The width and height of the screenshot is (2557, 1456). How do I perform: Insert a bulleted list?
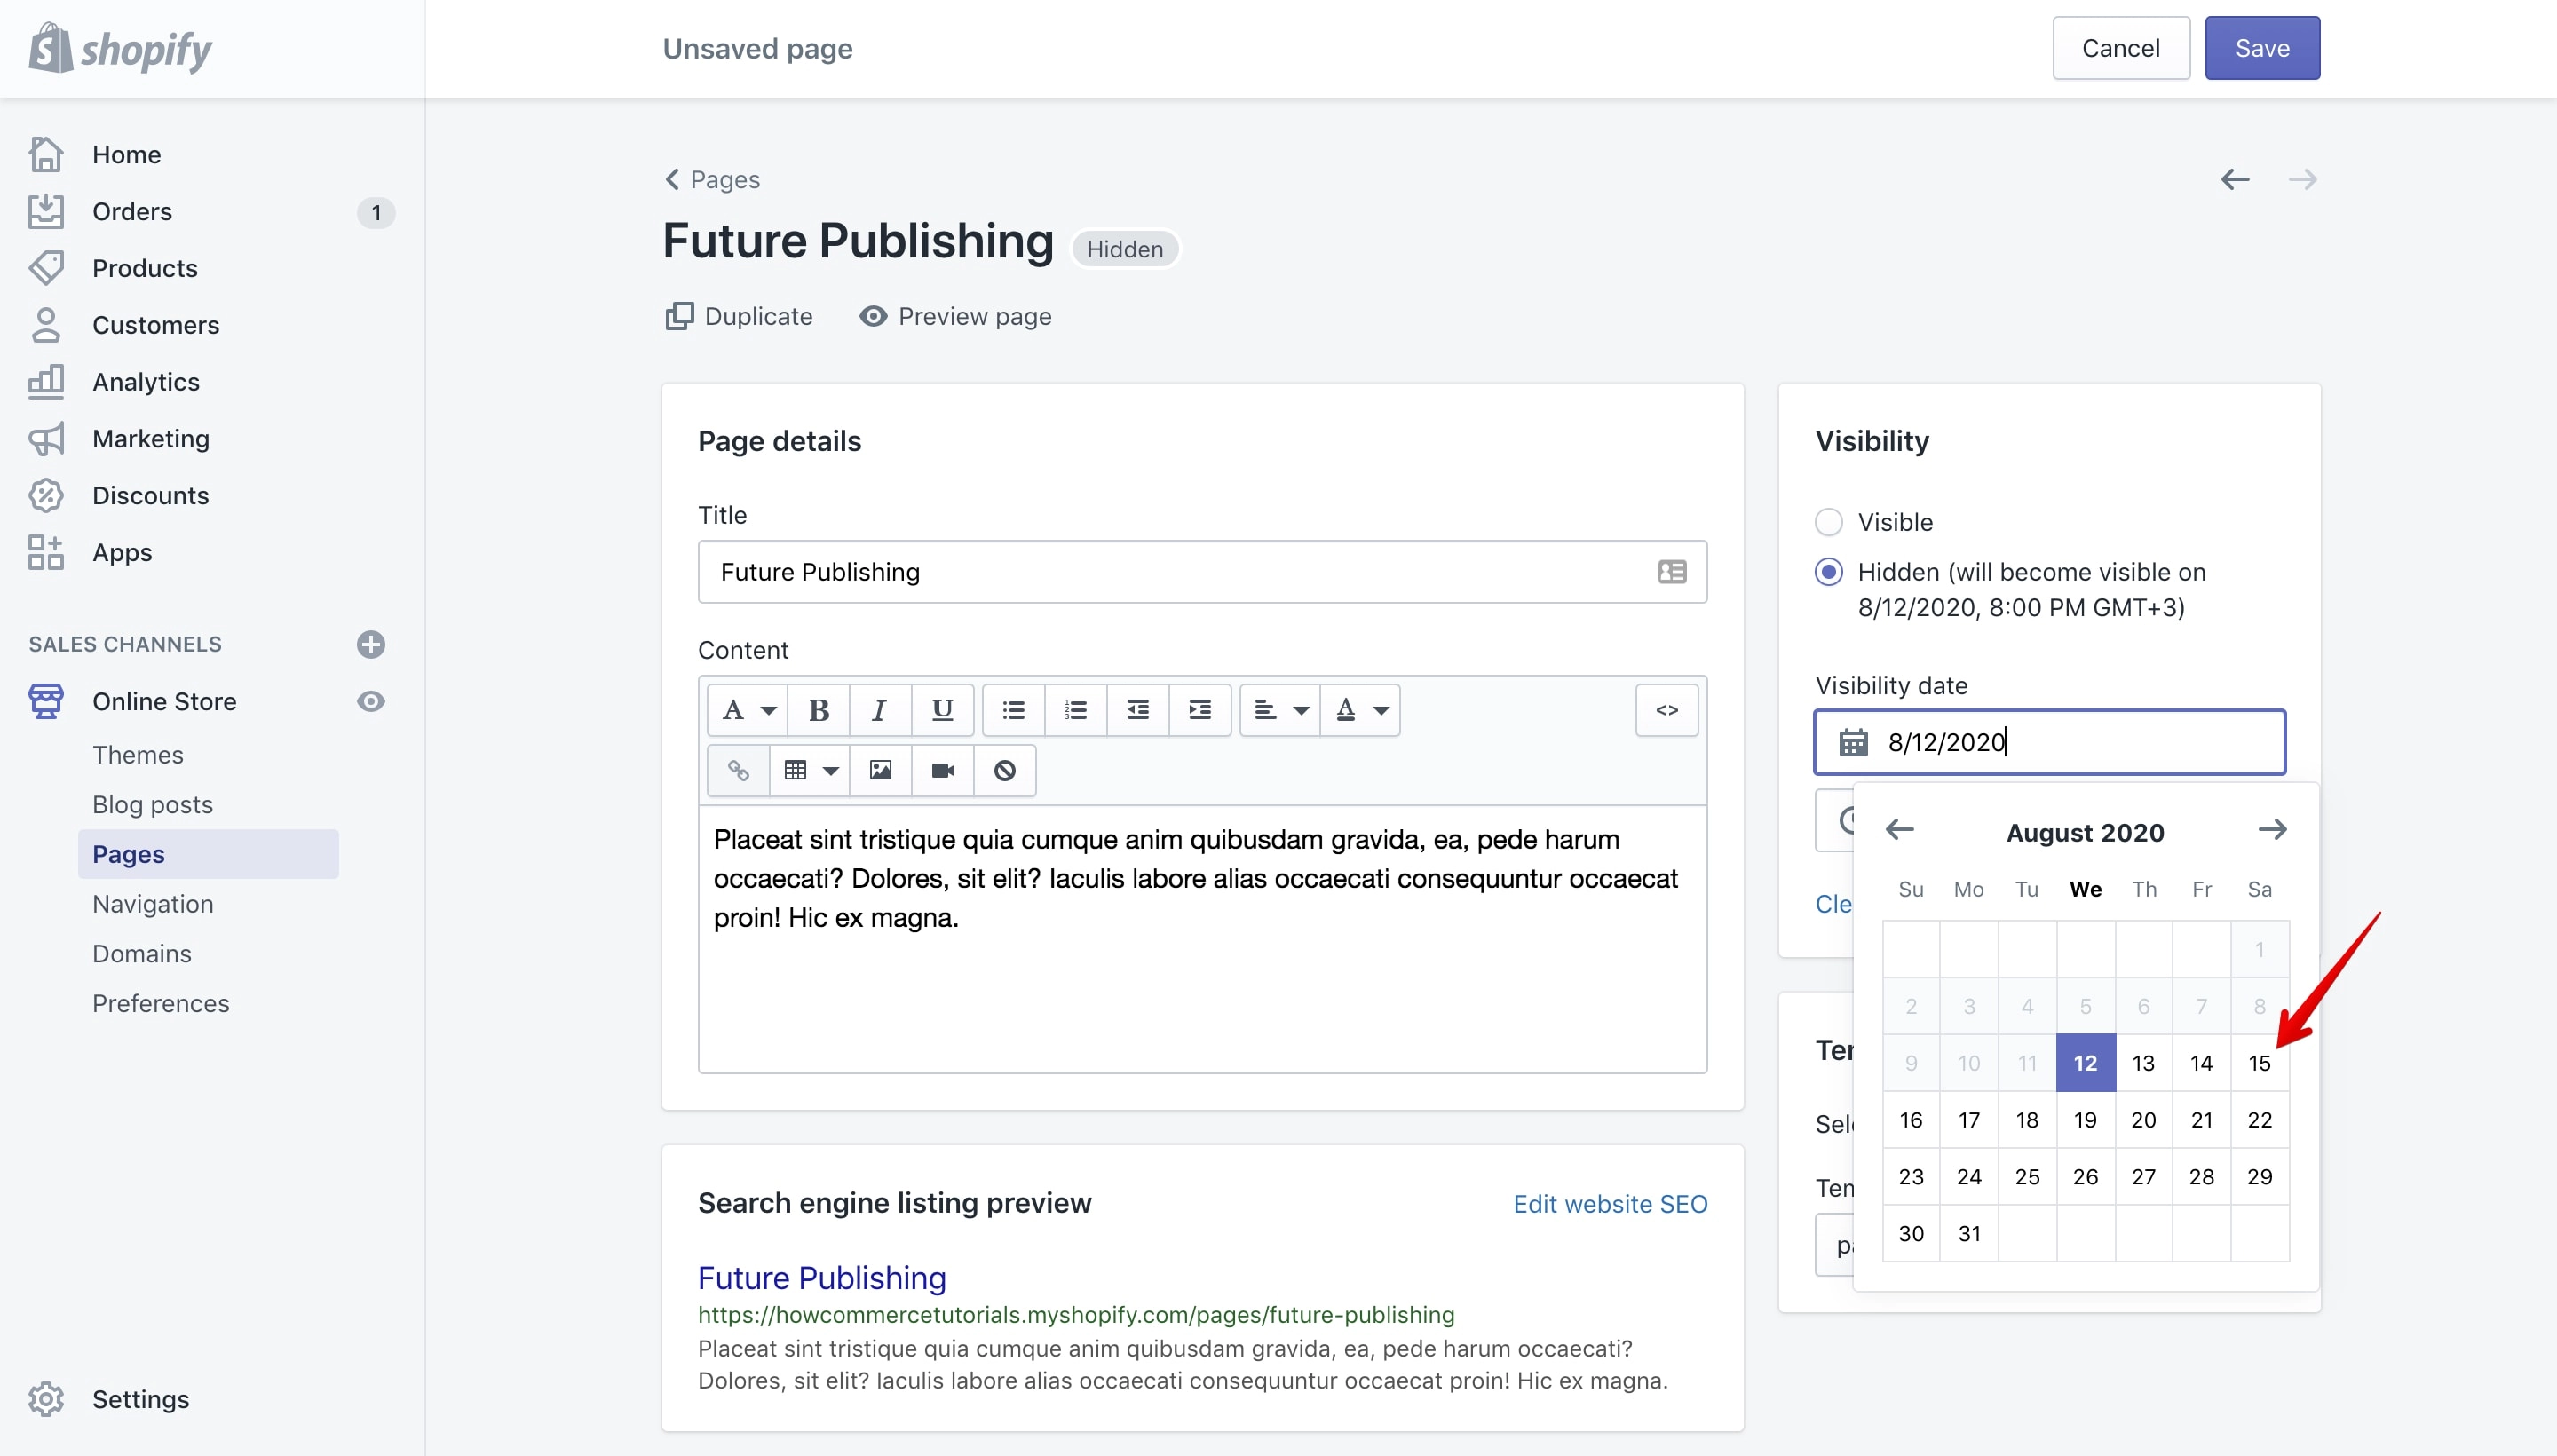[1014, 710]
